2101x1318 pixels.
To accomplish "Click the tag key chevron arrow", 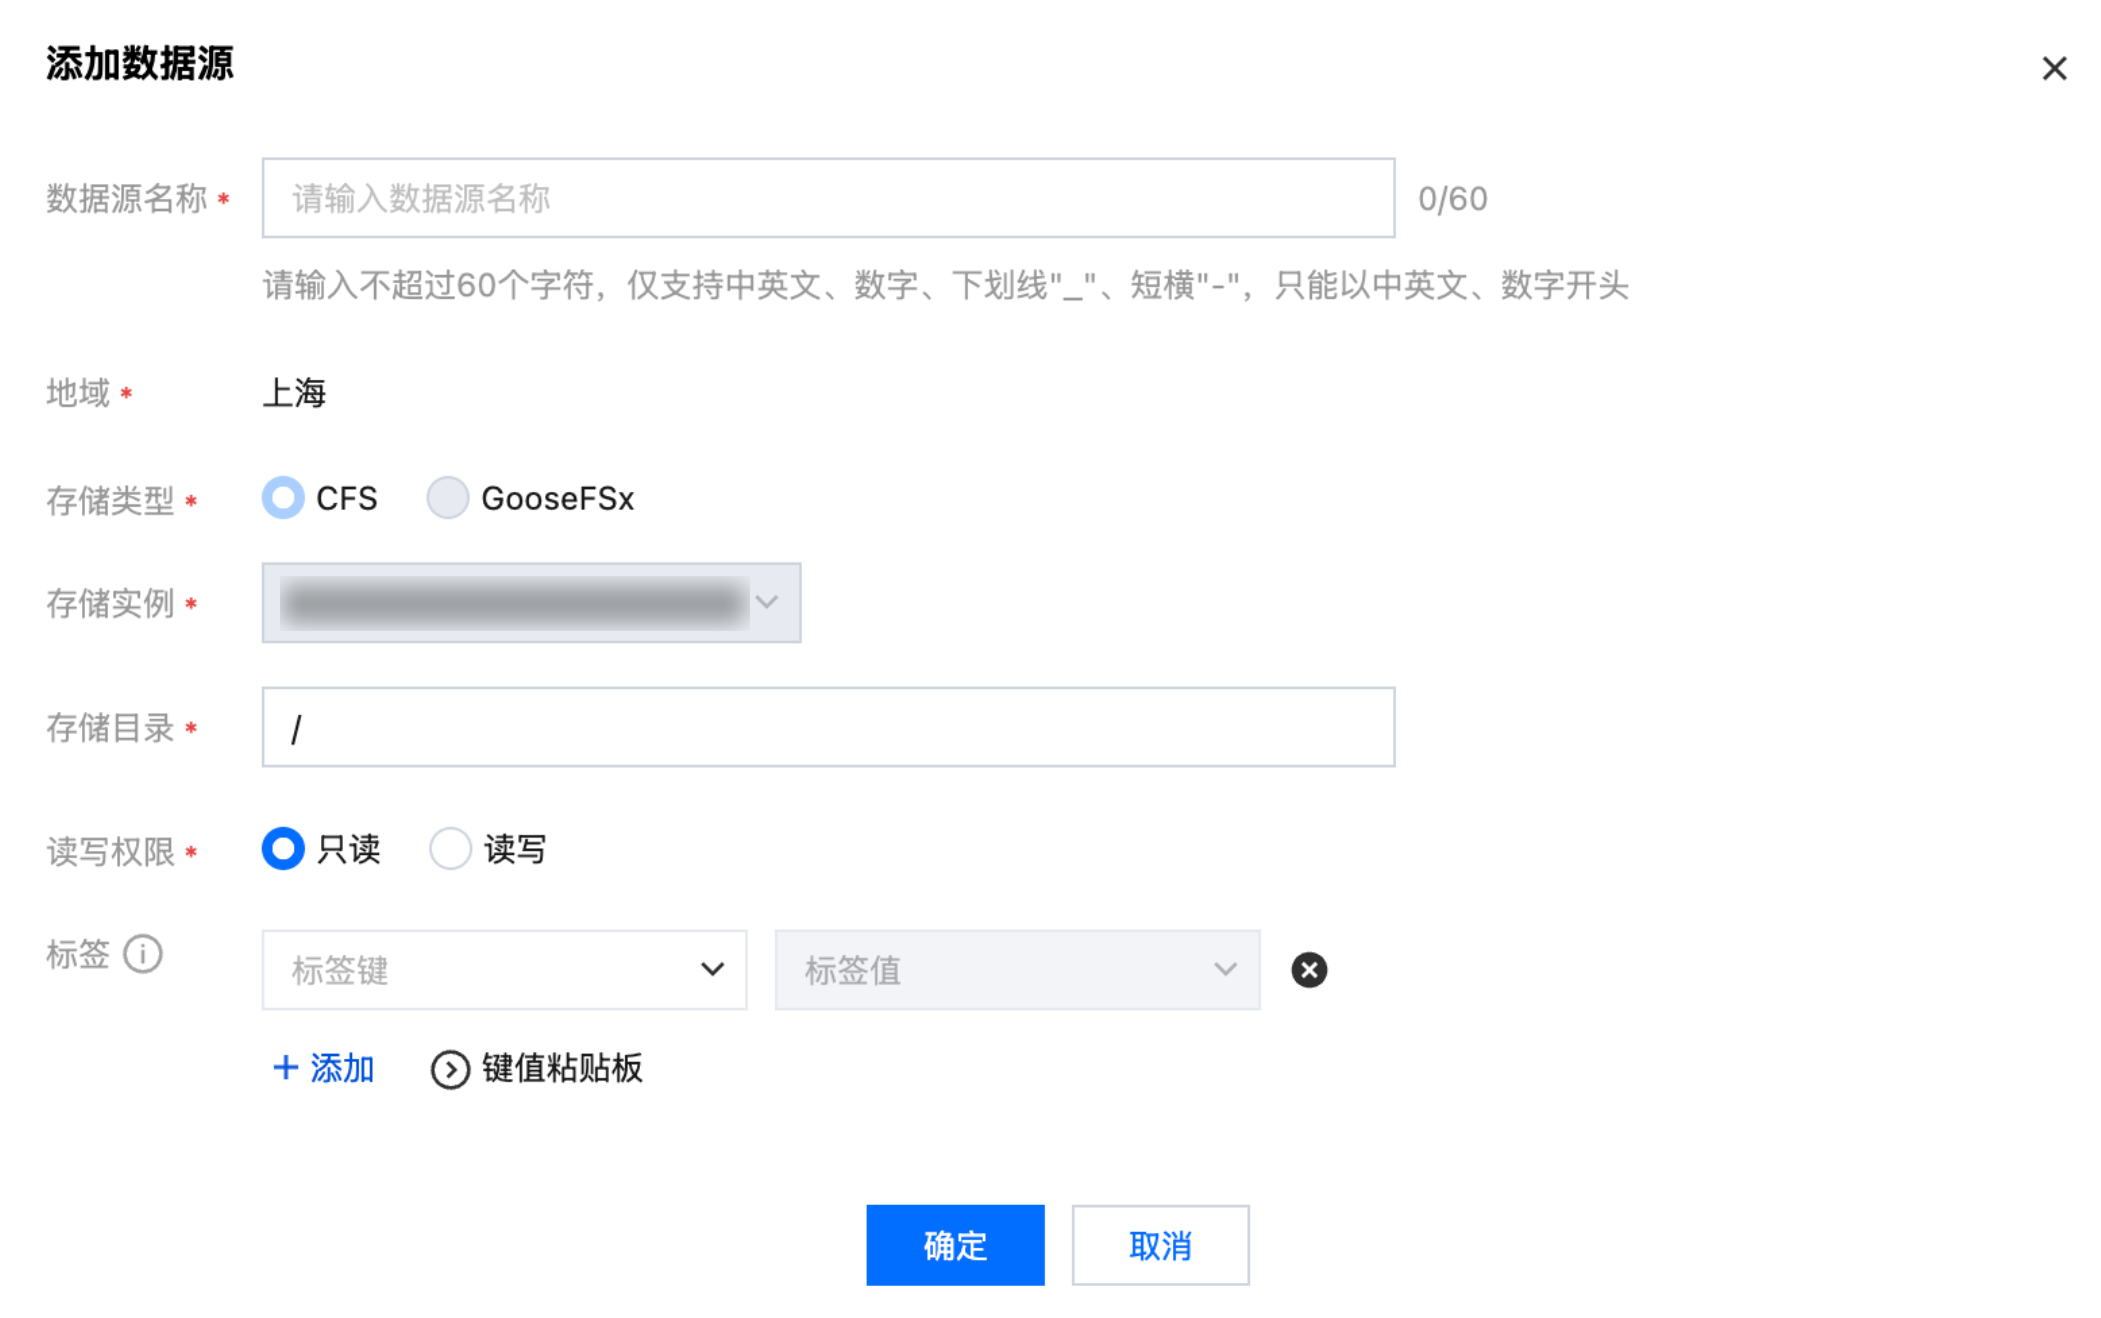I will (x=711, y=969).
